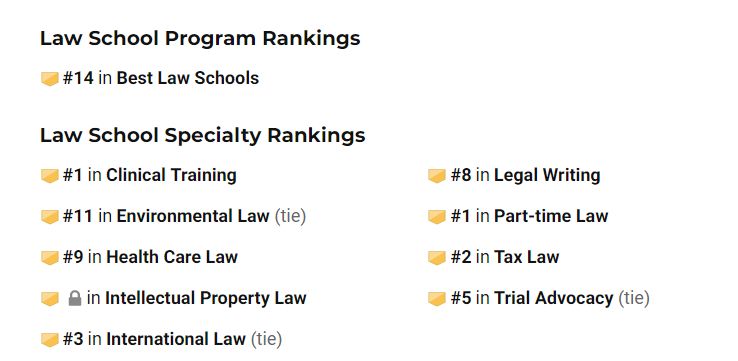This screenshot has height=361, width=738.
Task: Open the Intellectual Property Law ranking
Action: [x=206, y=298]
